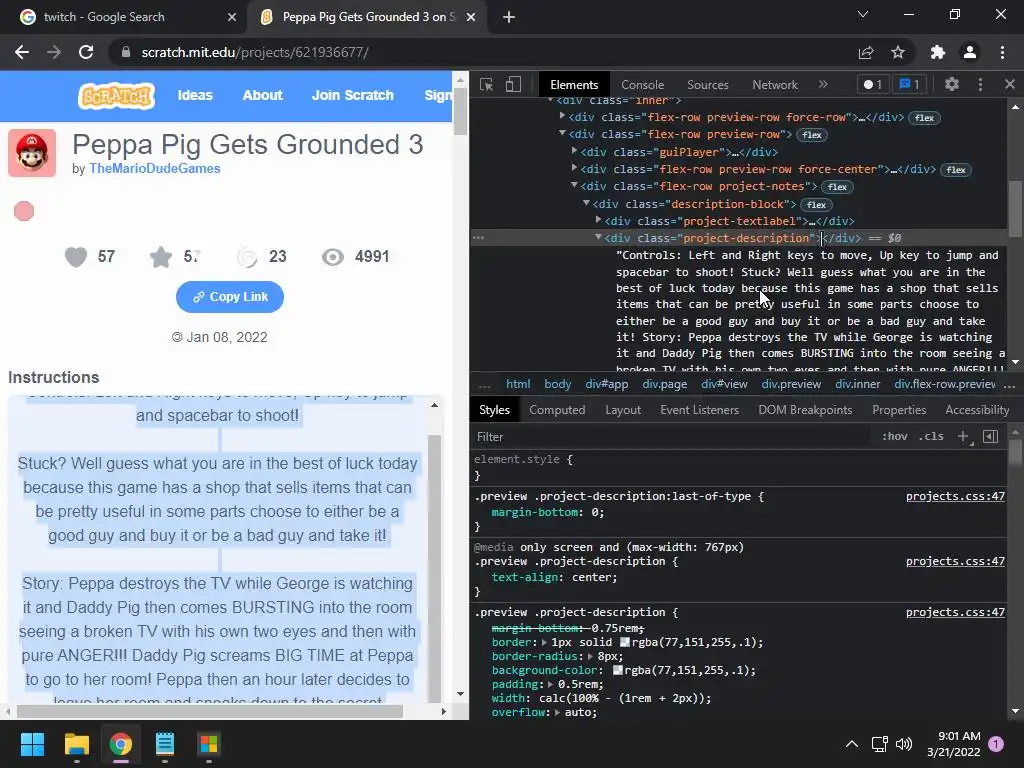The image size is (1024, 768).
Task: Collapse the description-block div
Action: [586, 203]
